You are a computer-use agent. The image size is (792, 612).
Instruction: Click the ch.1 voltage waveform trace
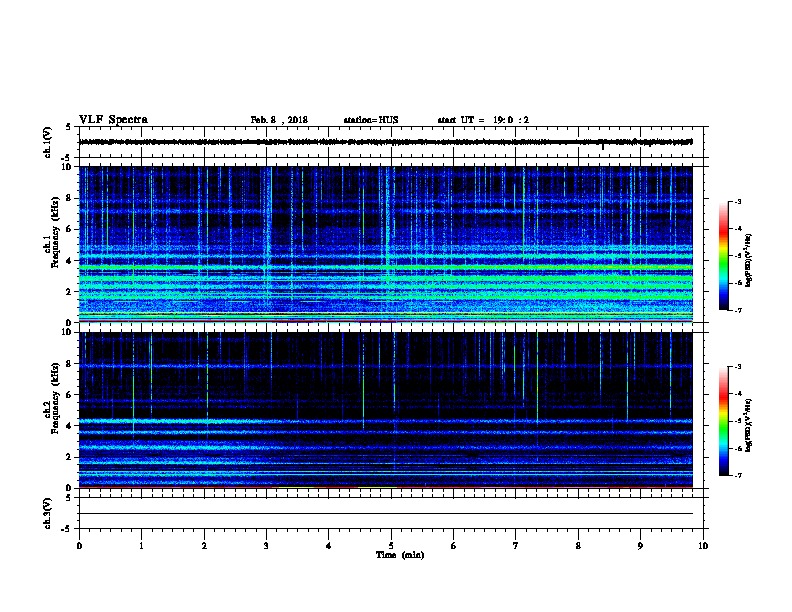coord(386,142)
